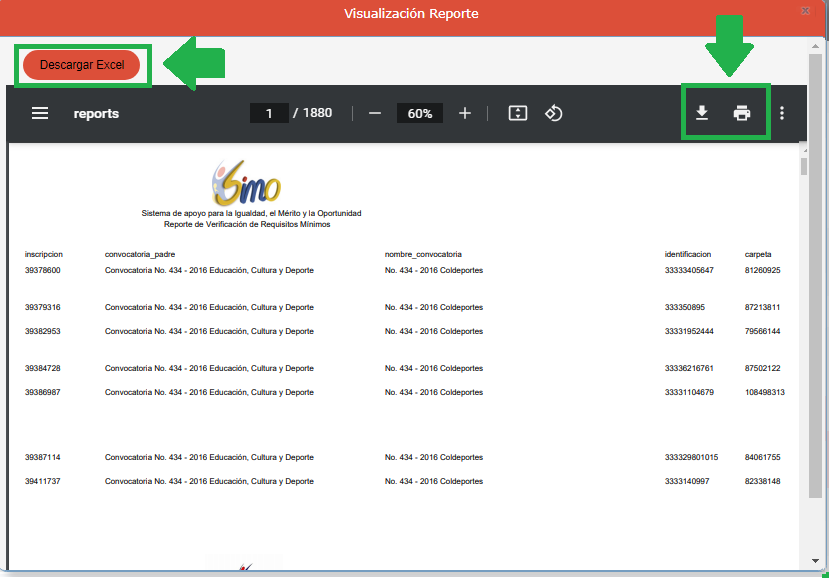Click the identificacion column header
The width and height of the screenshot is (829, 578).
point(688,255)
